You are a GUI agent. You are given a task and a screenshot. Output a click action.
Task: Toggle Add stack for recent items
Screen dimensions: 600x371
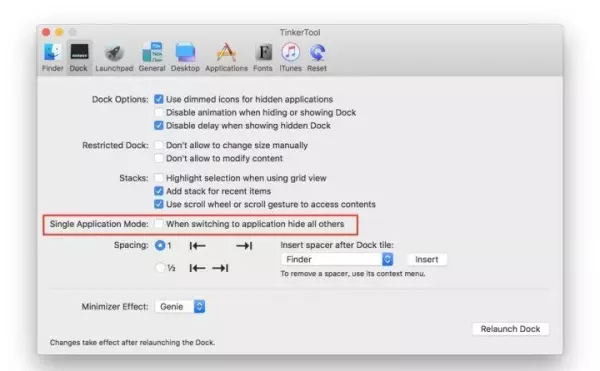pos(158,191)
